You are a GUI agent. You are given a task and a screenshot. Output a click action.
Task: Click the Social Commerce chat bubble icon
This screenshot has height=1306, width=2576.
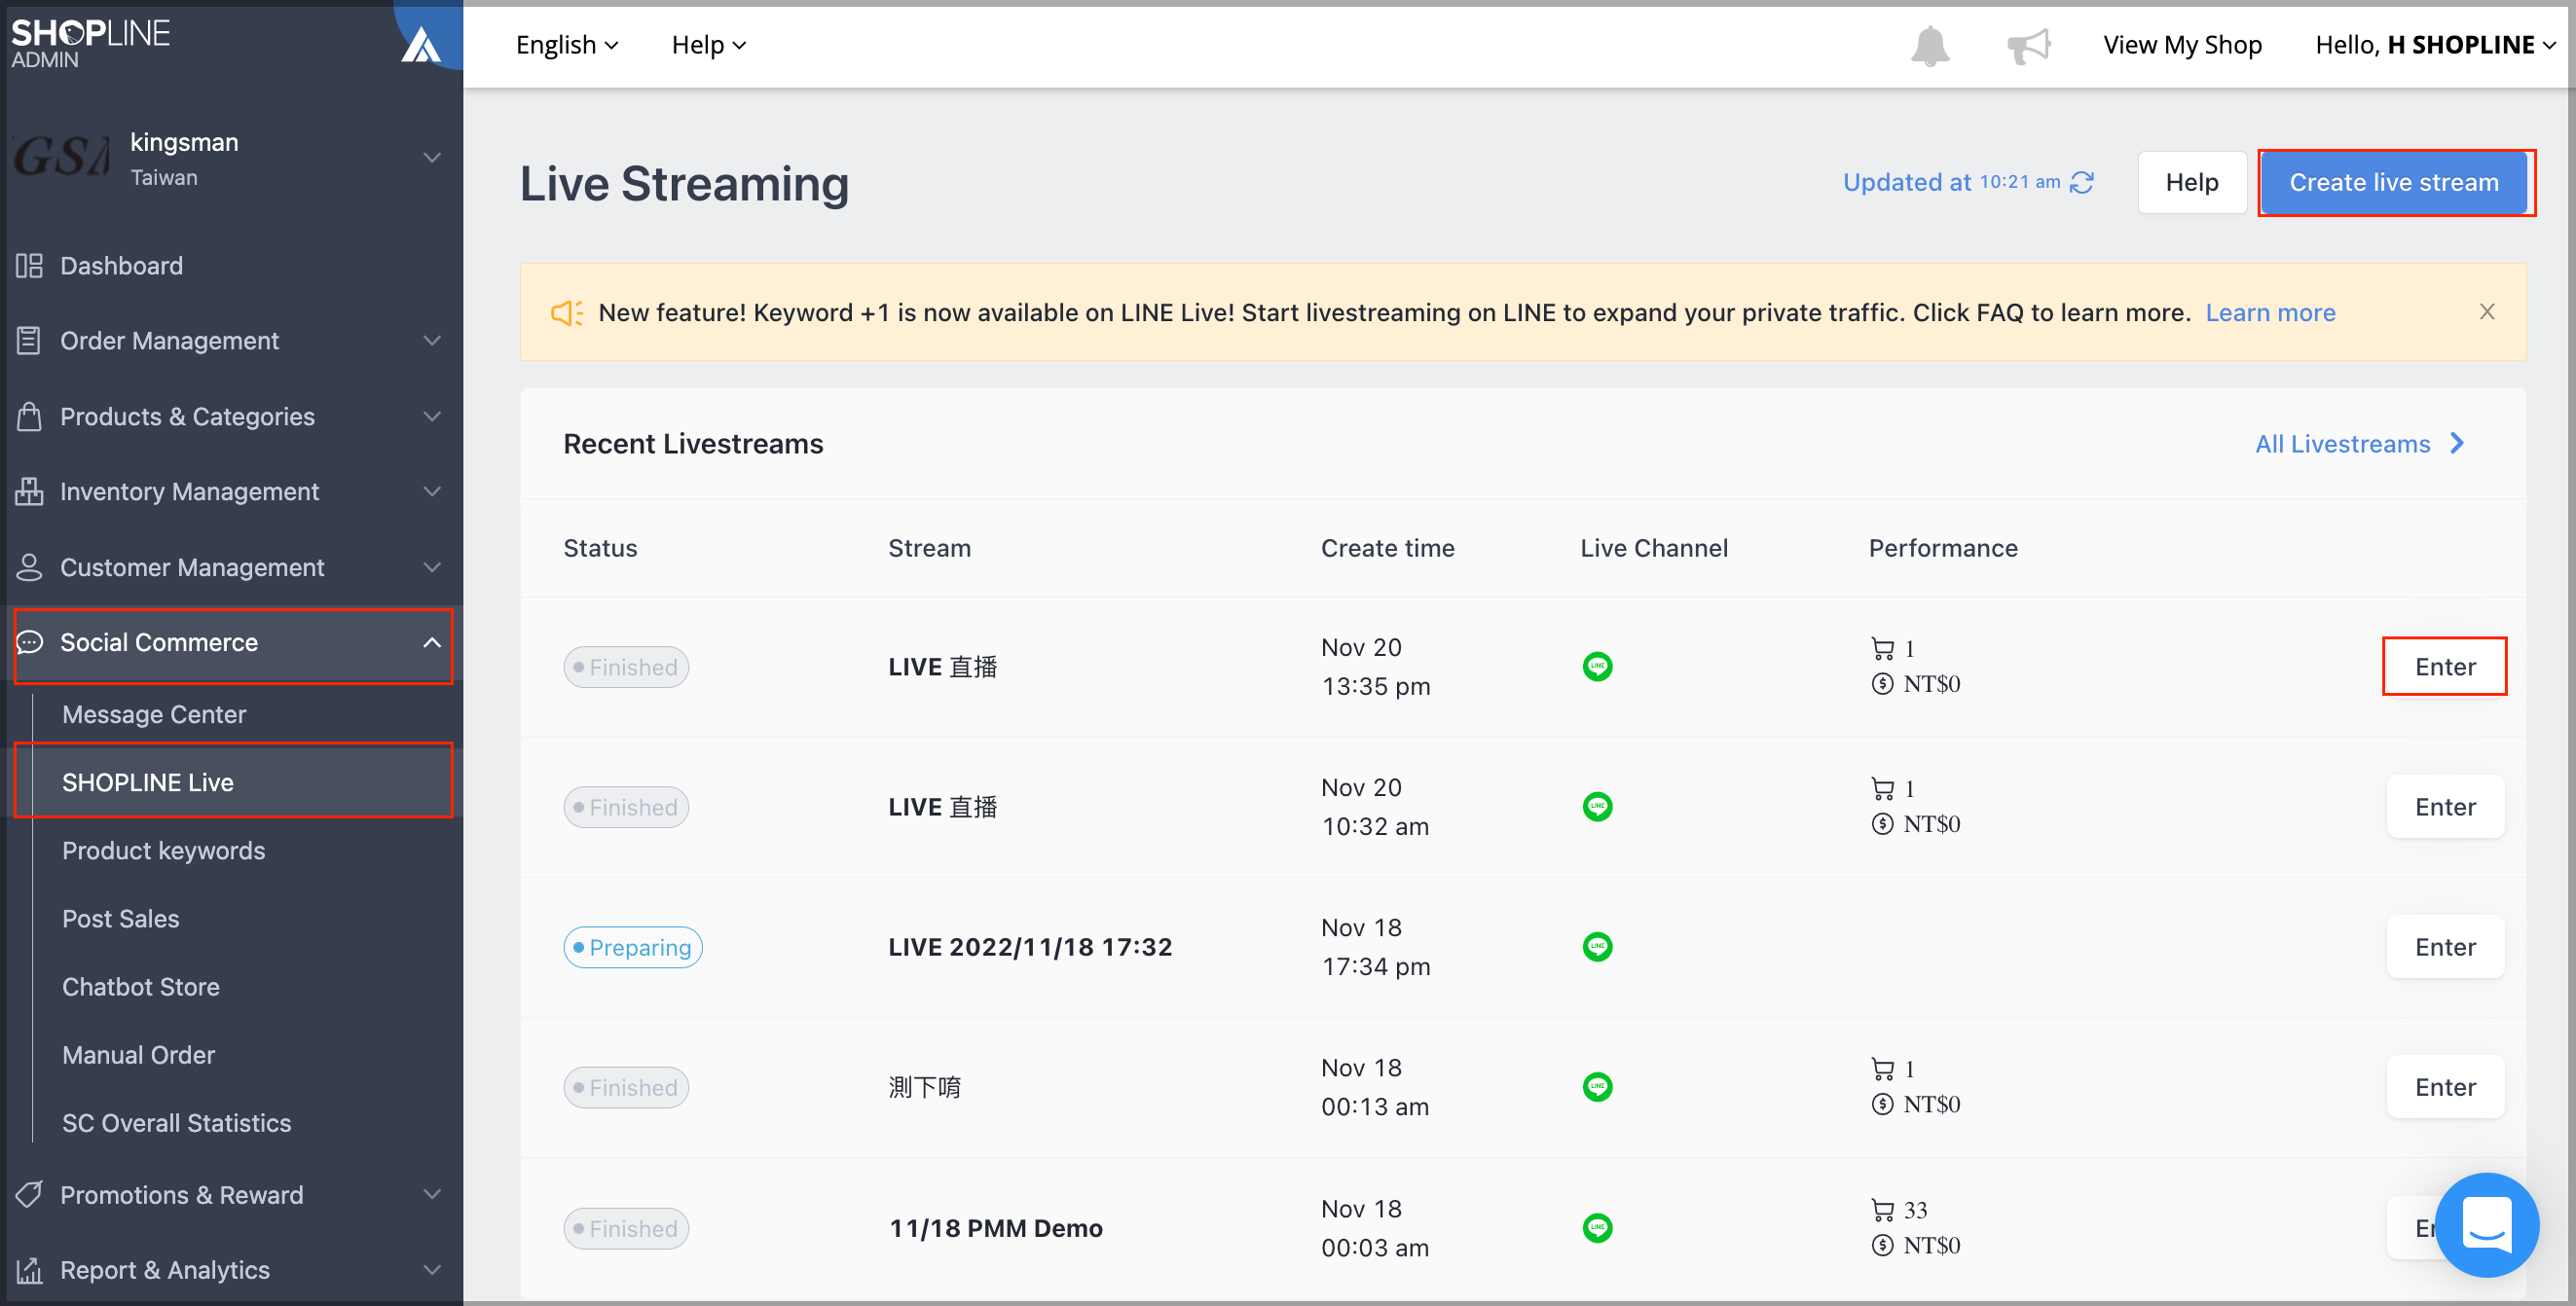coord(29,642)
